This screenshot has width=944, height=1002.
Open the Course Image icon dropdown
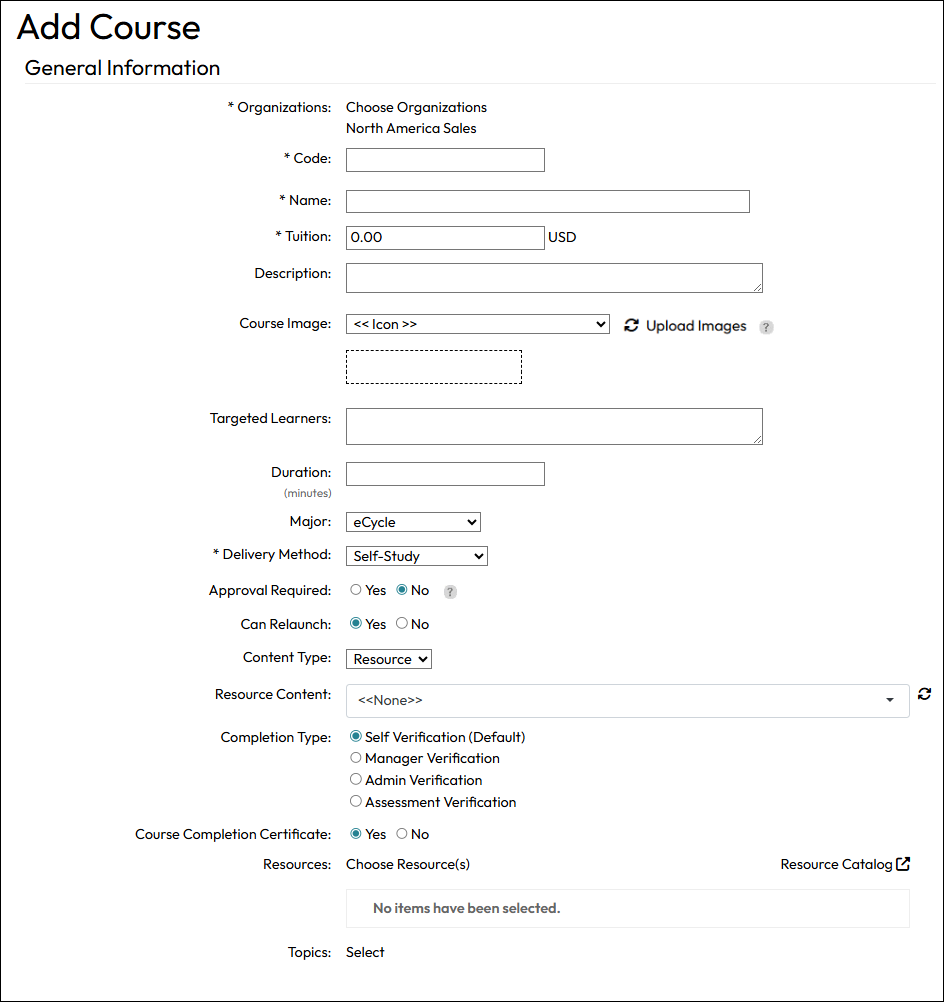click(x=477, y=324)
